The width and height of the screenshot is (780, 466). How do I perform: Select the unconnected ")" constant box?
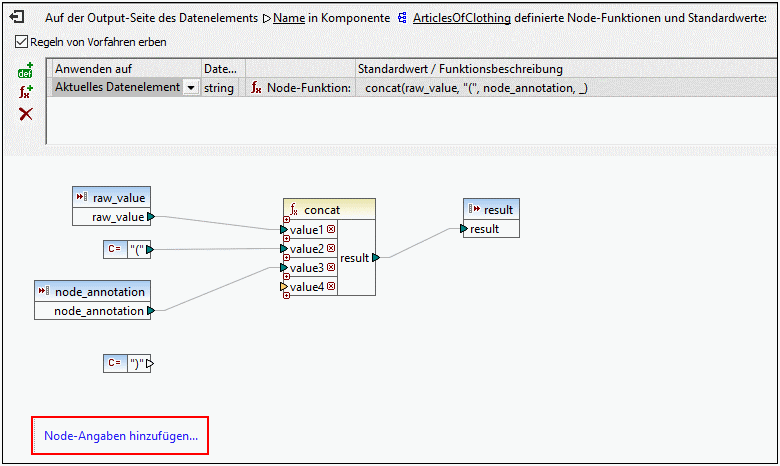click(x=129, y=364)
